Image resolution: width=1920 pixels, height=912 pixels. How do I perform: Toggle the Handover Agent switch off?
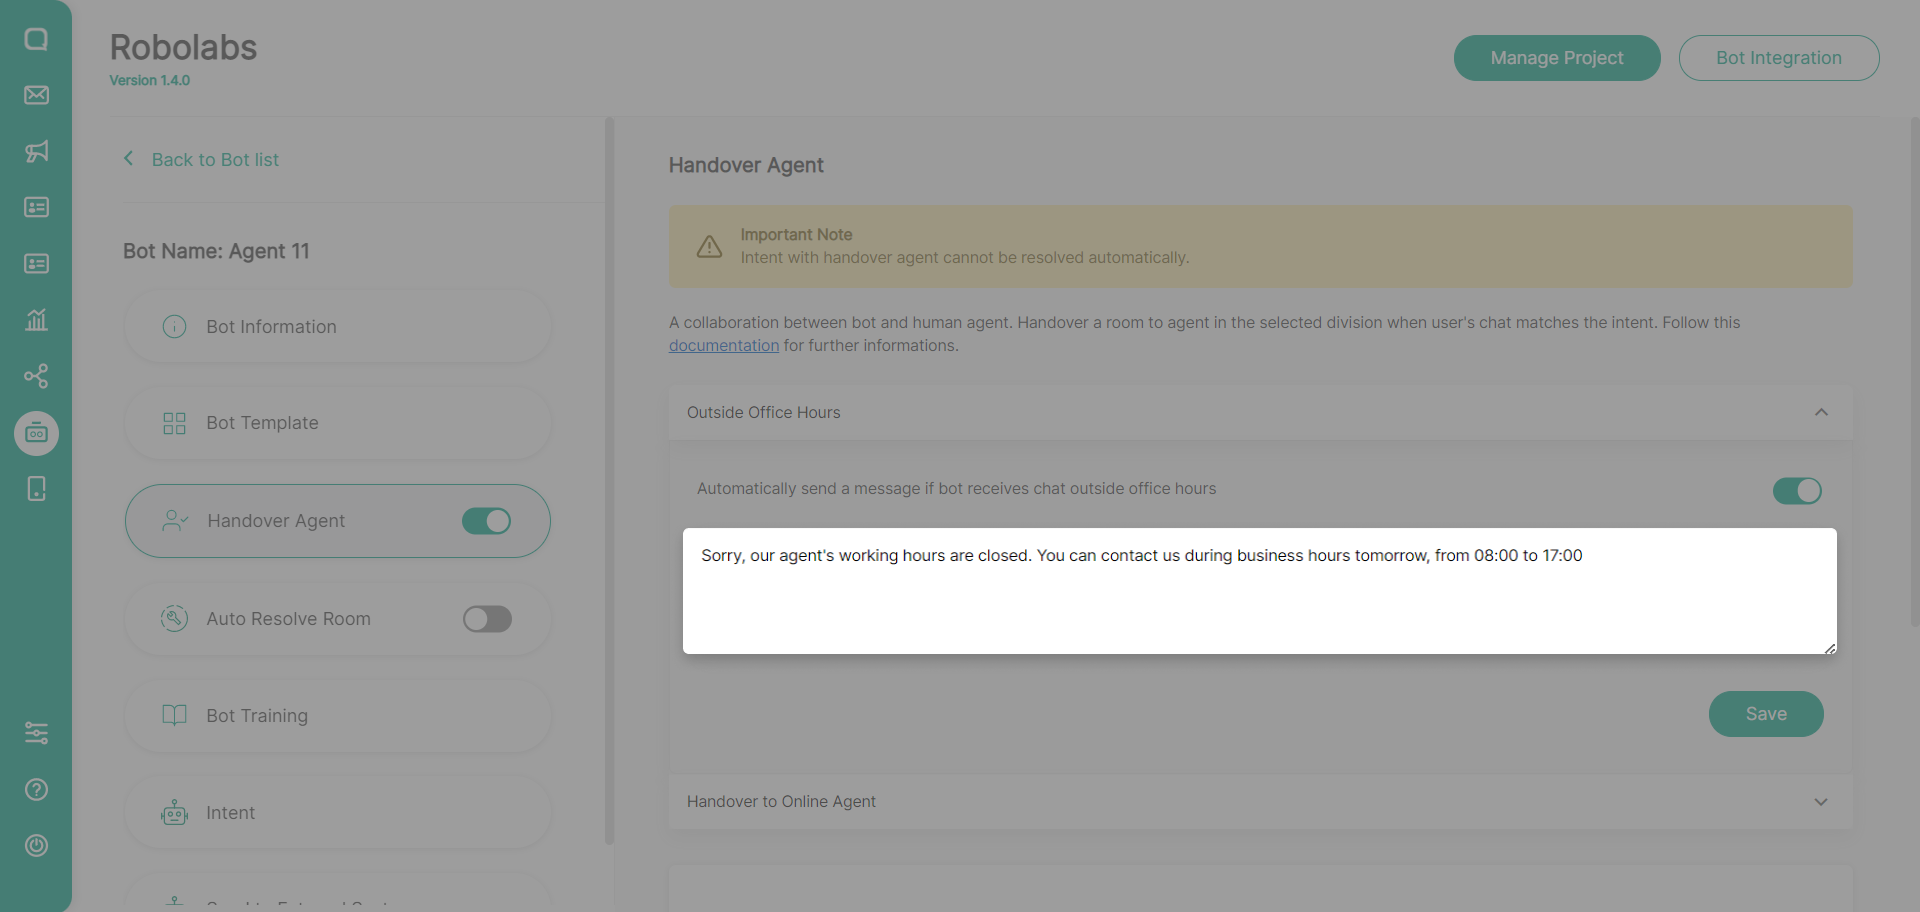coord(487,521)
